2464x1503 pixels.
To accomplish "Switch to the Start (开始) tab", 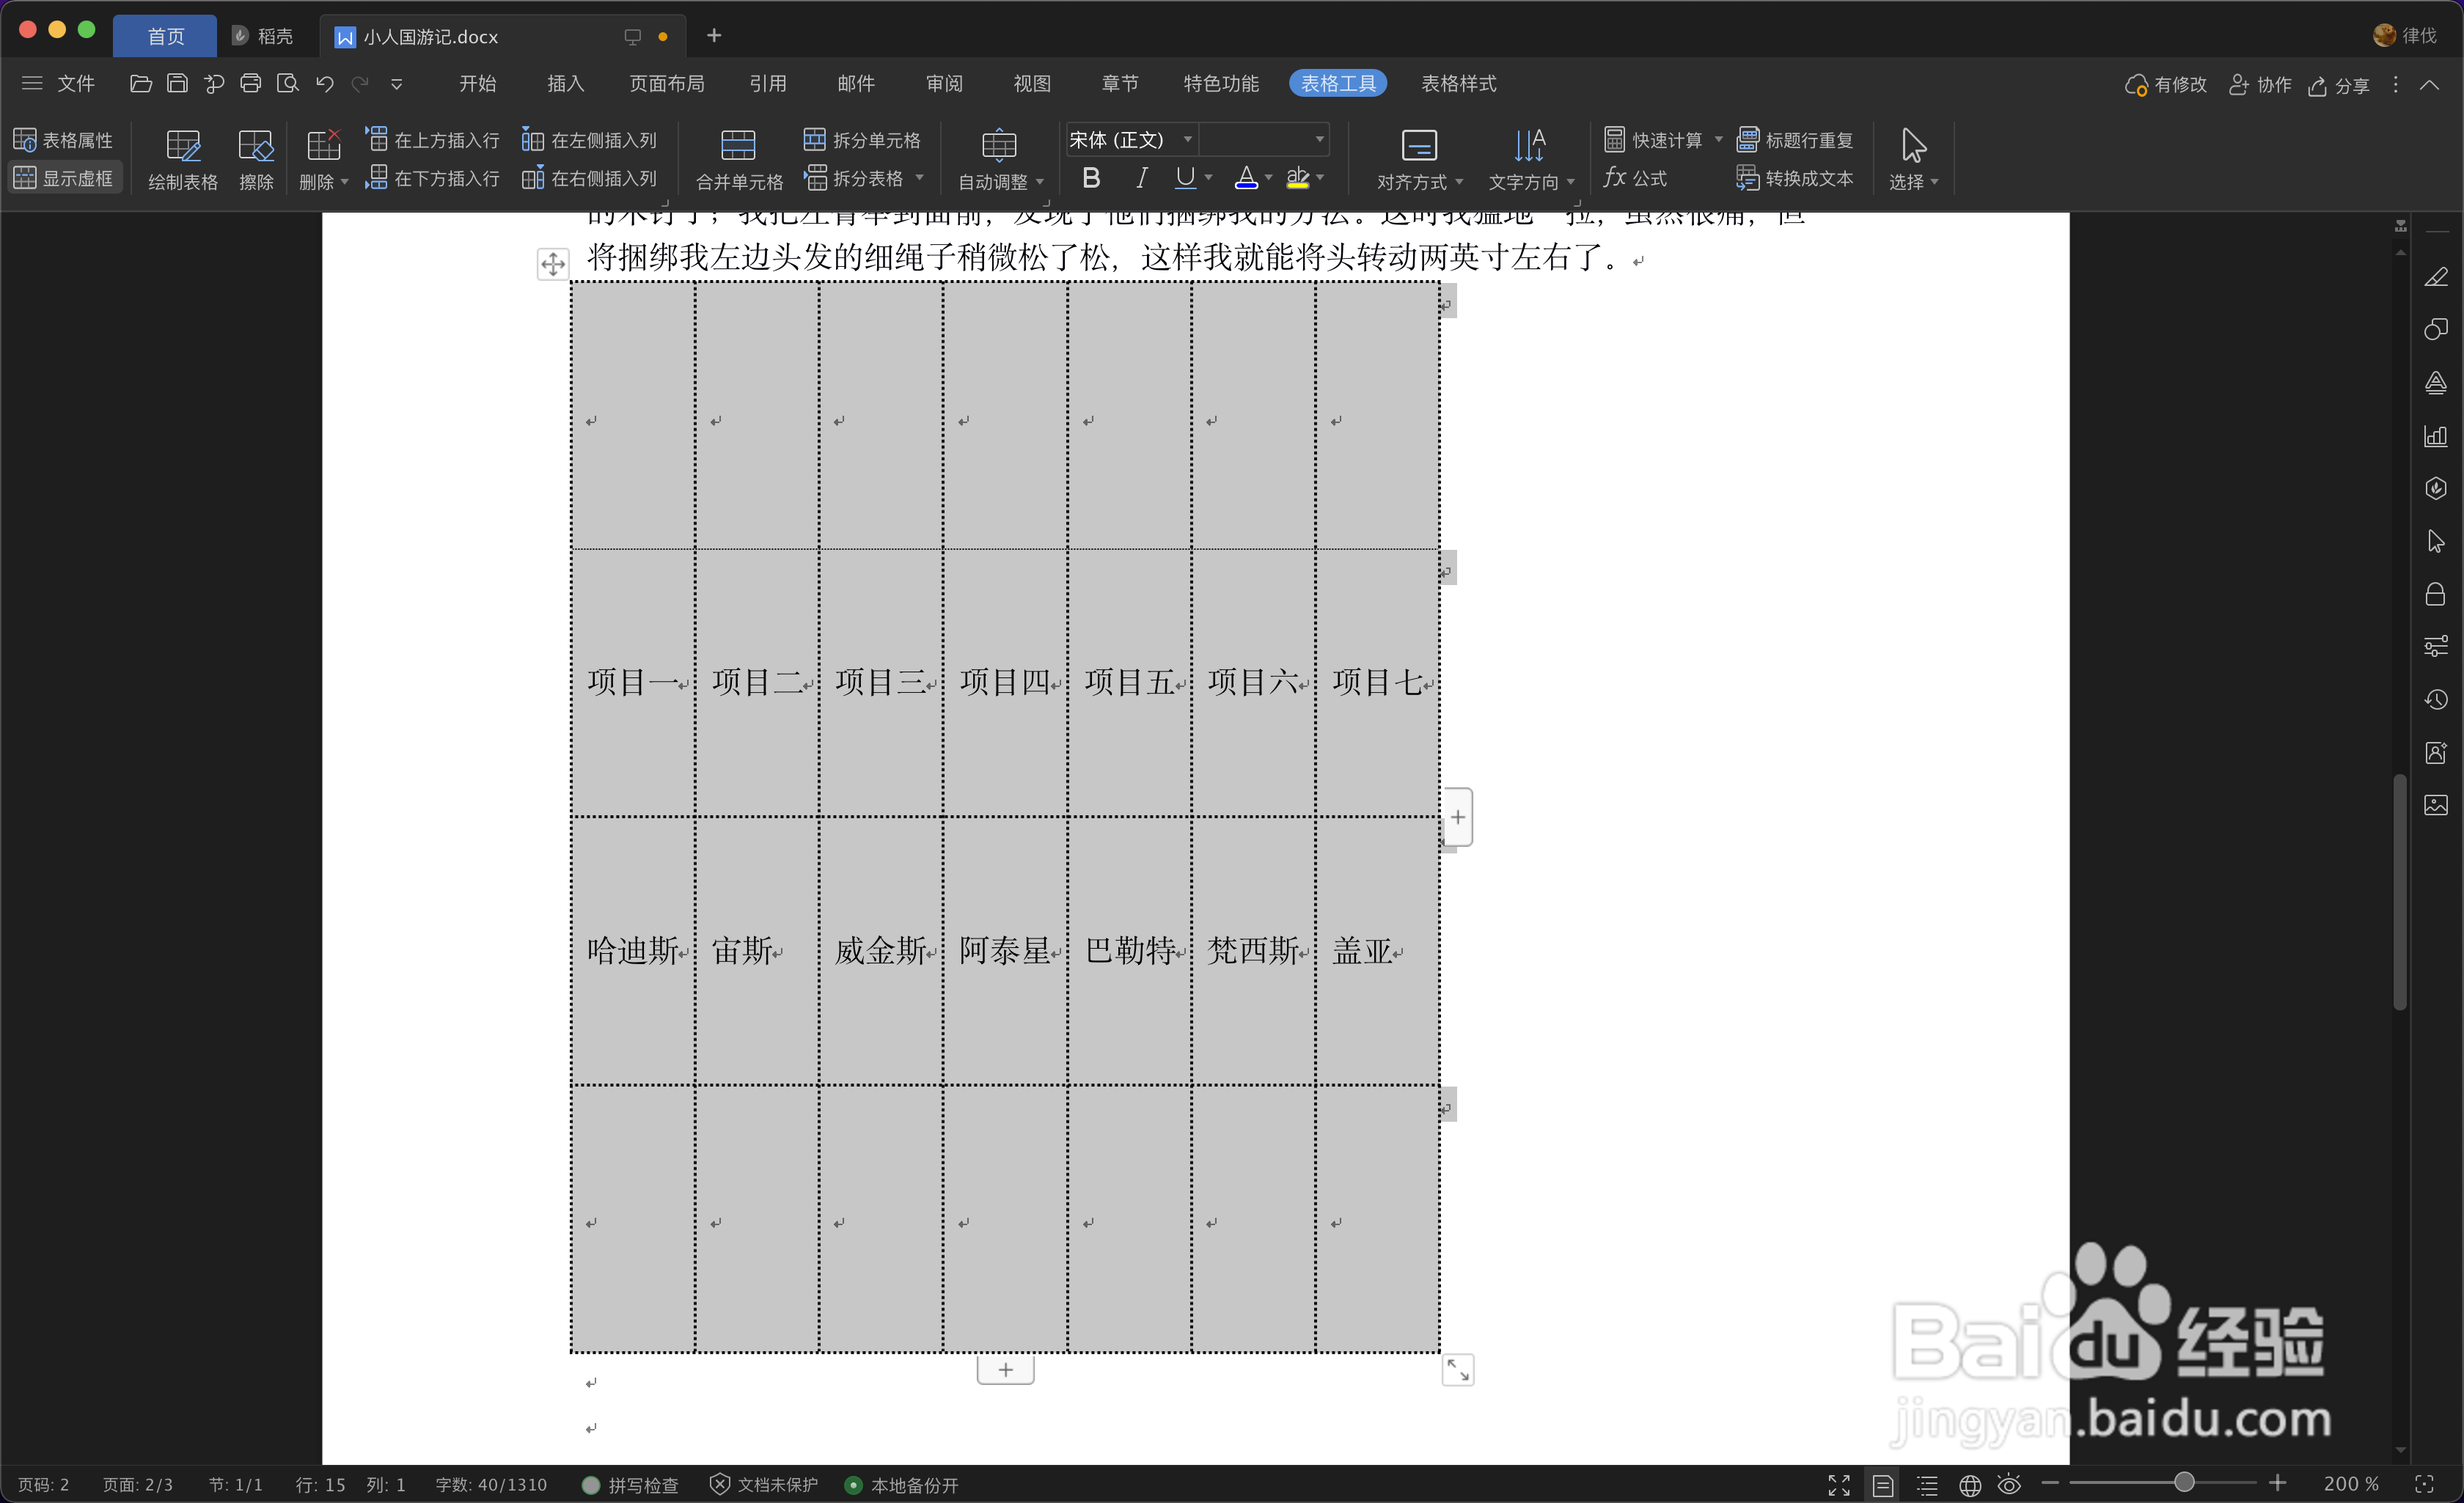I will [x=477, y=83].
